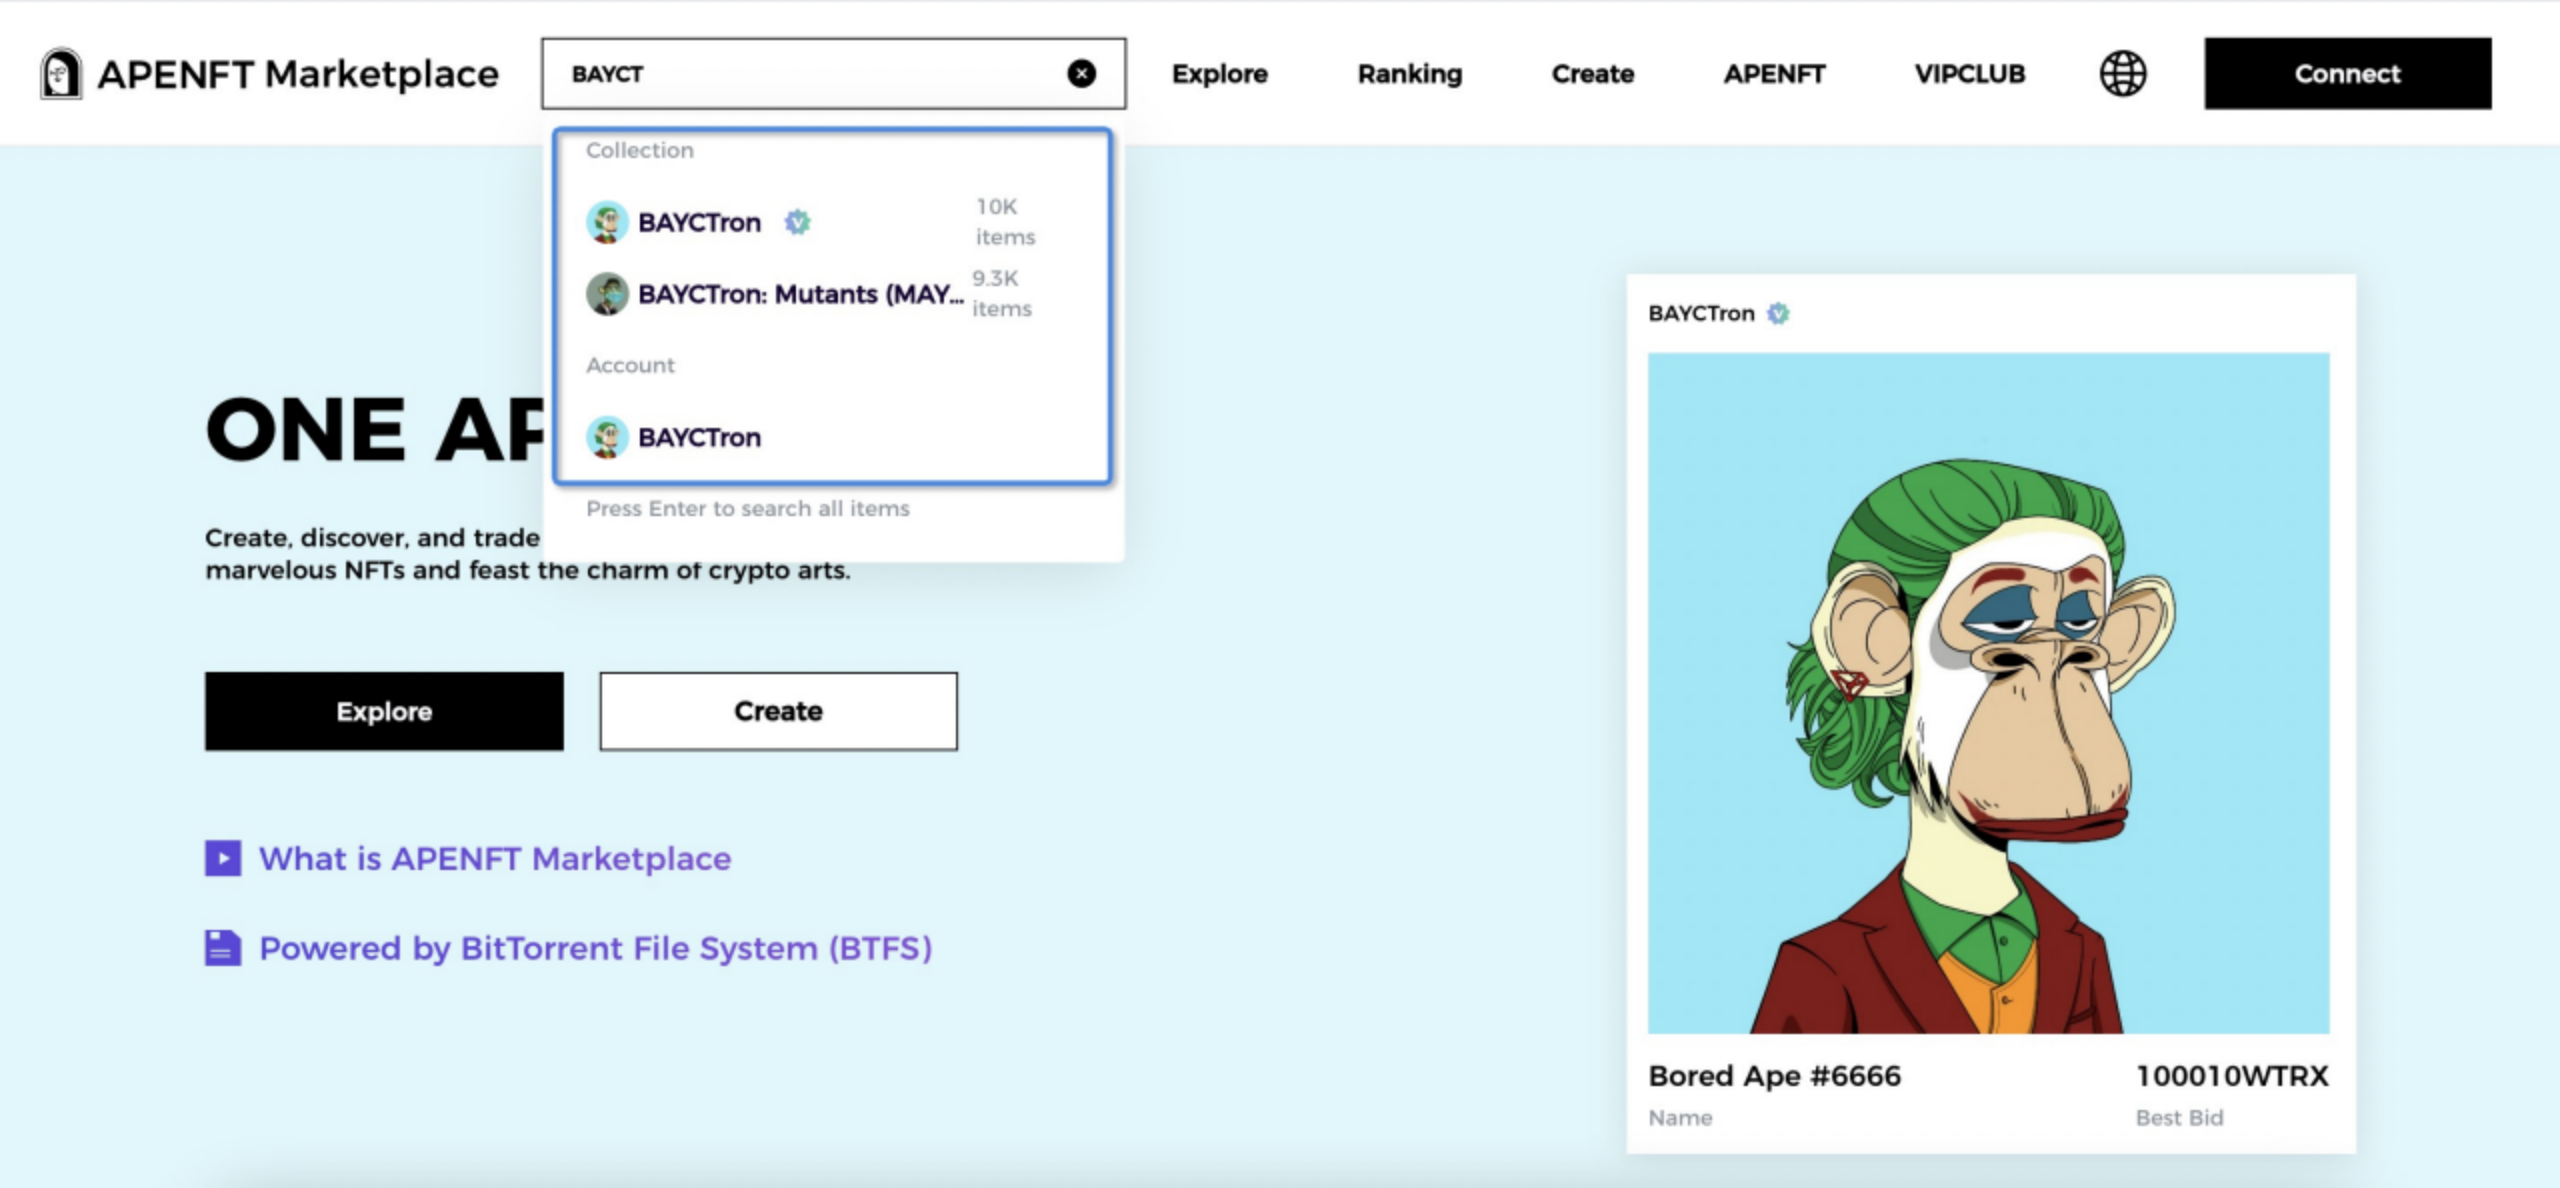This screenshot has height=1188, width=2560.
Task: Click the play icon beside What is APENFT
Action: 223,858
